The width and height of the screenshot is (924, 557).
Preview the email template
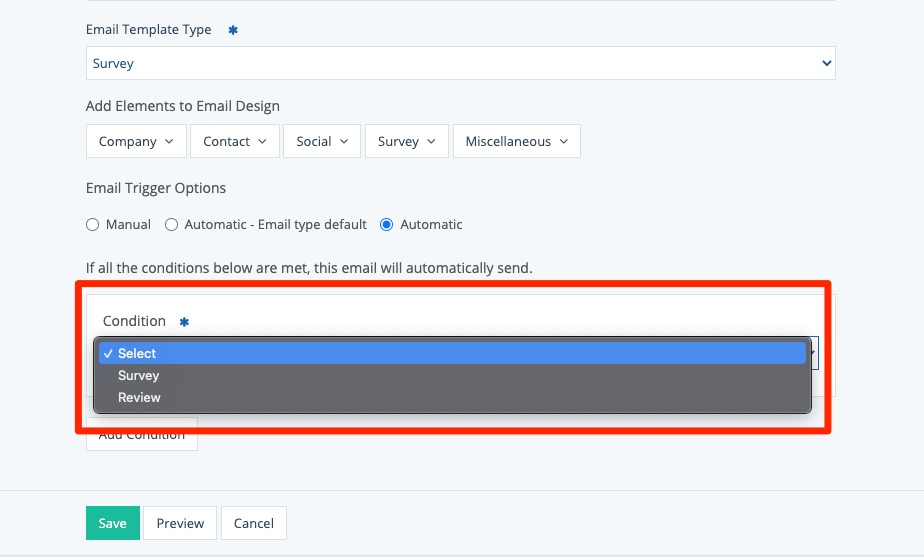click(180, 523)
